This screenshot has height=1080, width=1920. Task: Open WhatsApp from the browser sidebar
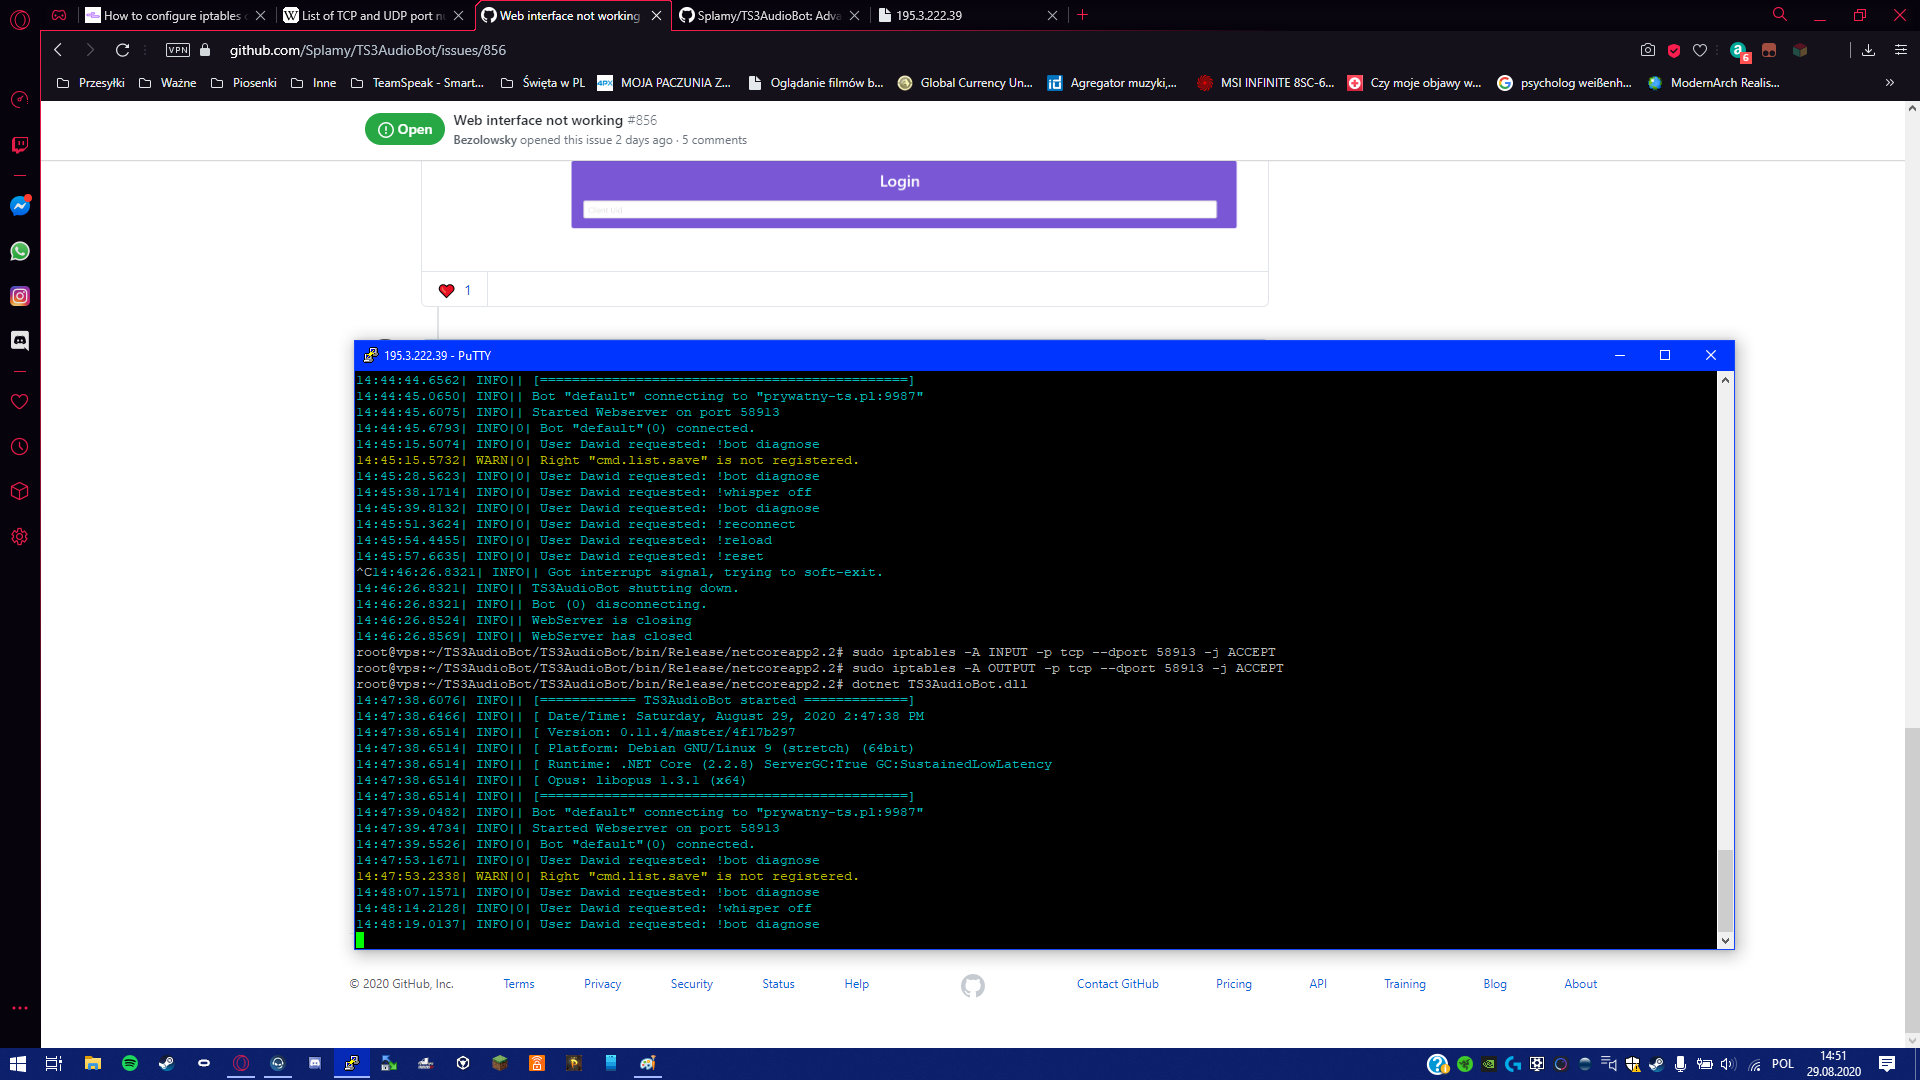pos(20,251)
